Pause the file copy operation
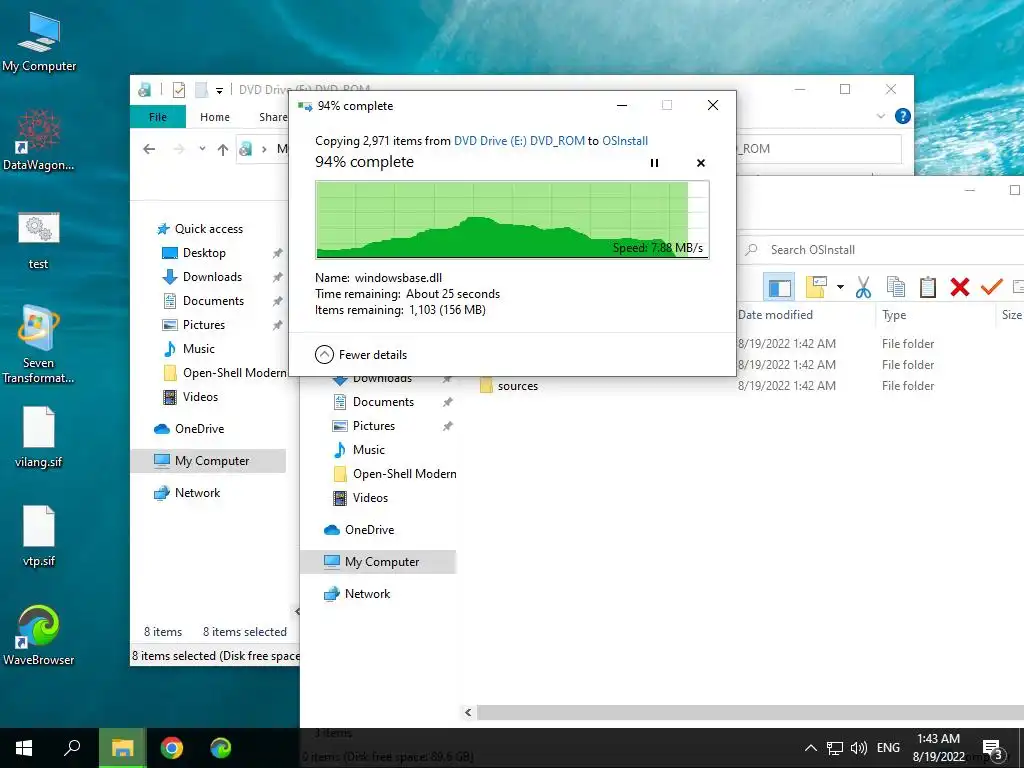1024x768 pixels. (x=654, y=163)
